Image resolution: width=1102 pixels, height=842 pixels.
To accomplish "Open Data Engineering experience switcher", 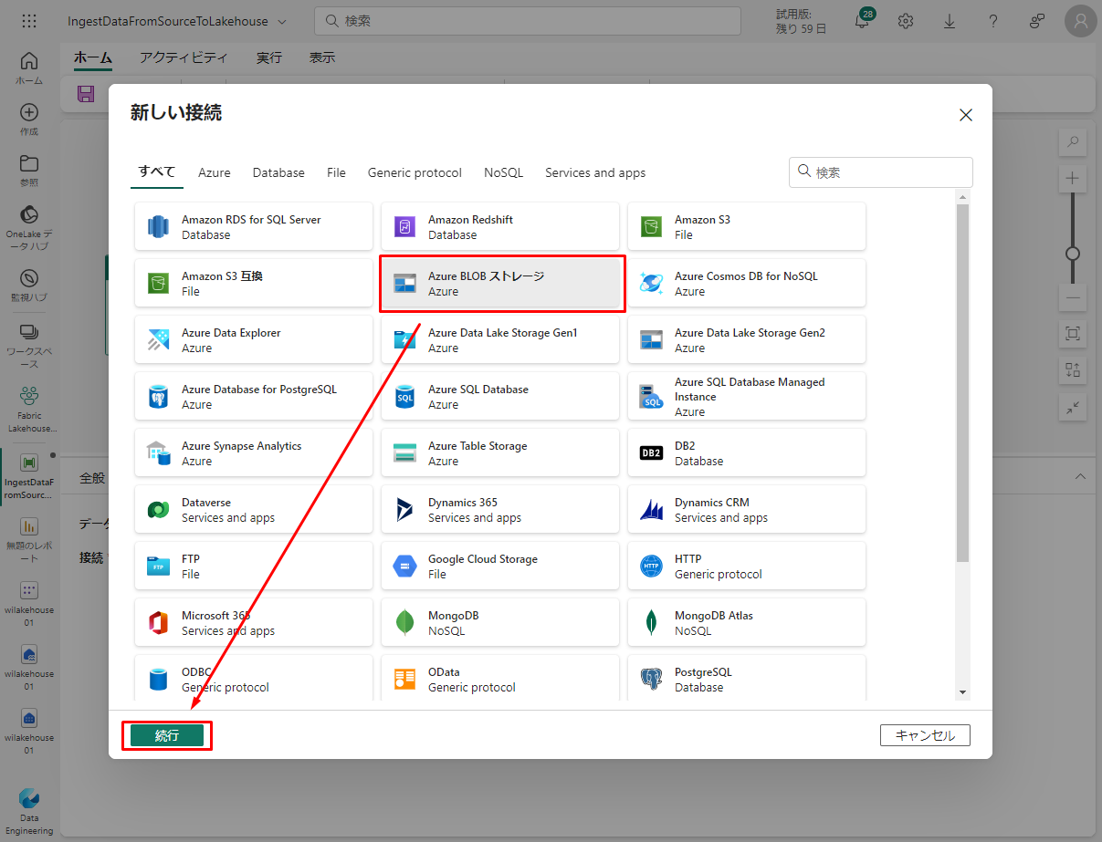I will [29, 812].
